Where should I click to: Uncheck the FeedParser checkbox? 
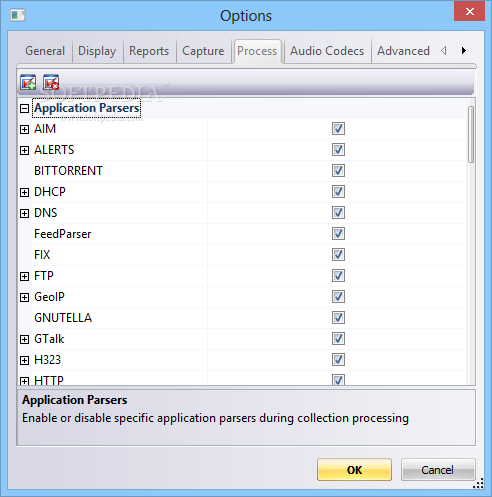[338, 234]
